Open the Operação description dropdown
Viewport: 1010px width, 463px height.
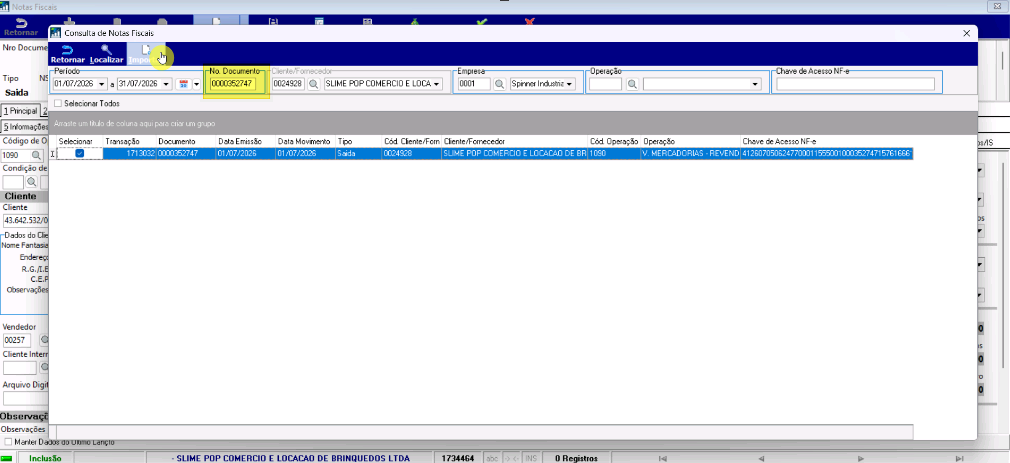tap(755, 84)
